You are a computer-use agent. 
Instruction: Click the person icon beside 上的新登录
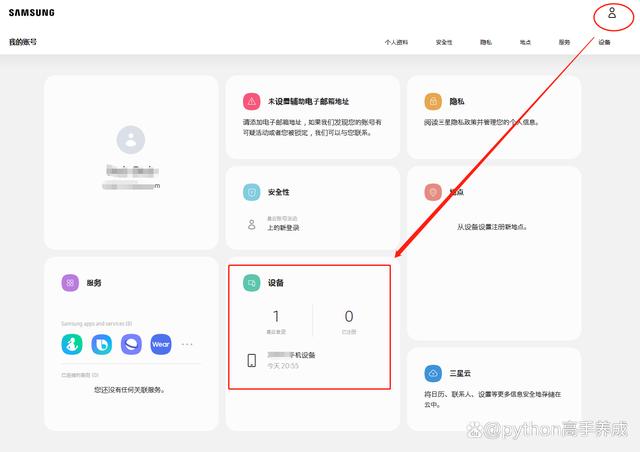(x=251, y=224)
